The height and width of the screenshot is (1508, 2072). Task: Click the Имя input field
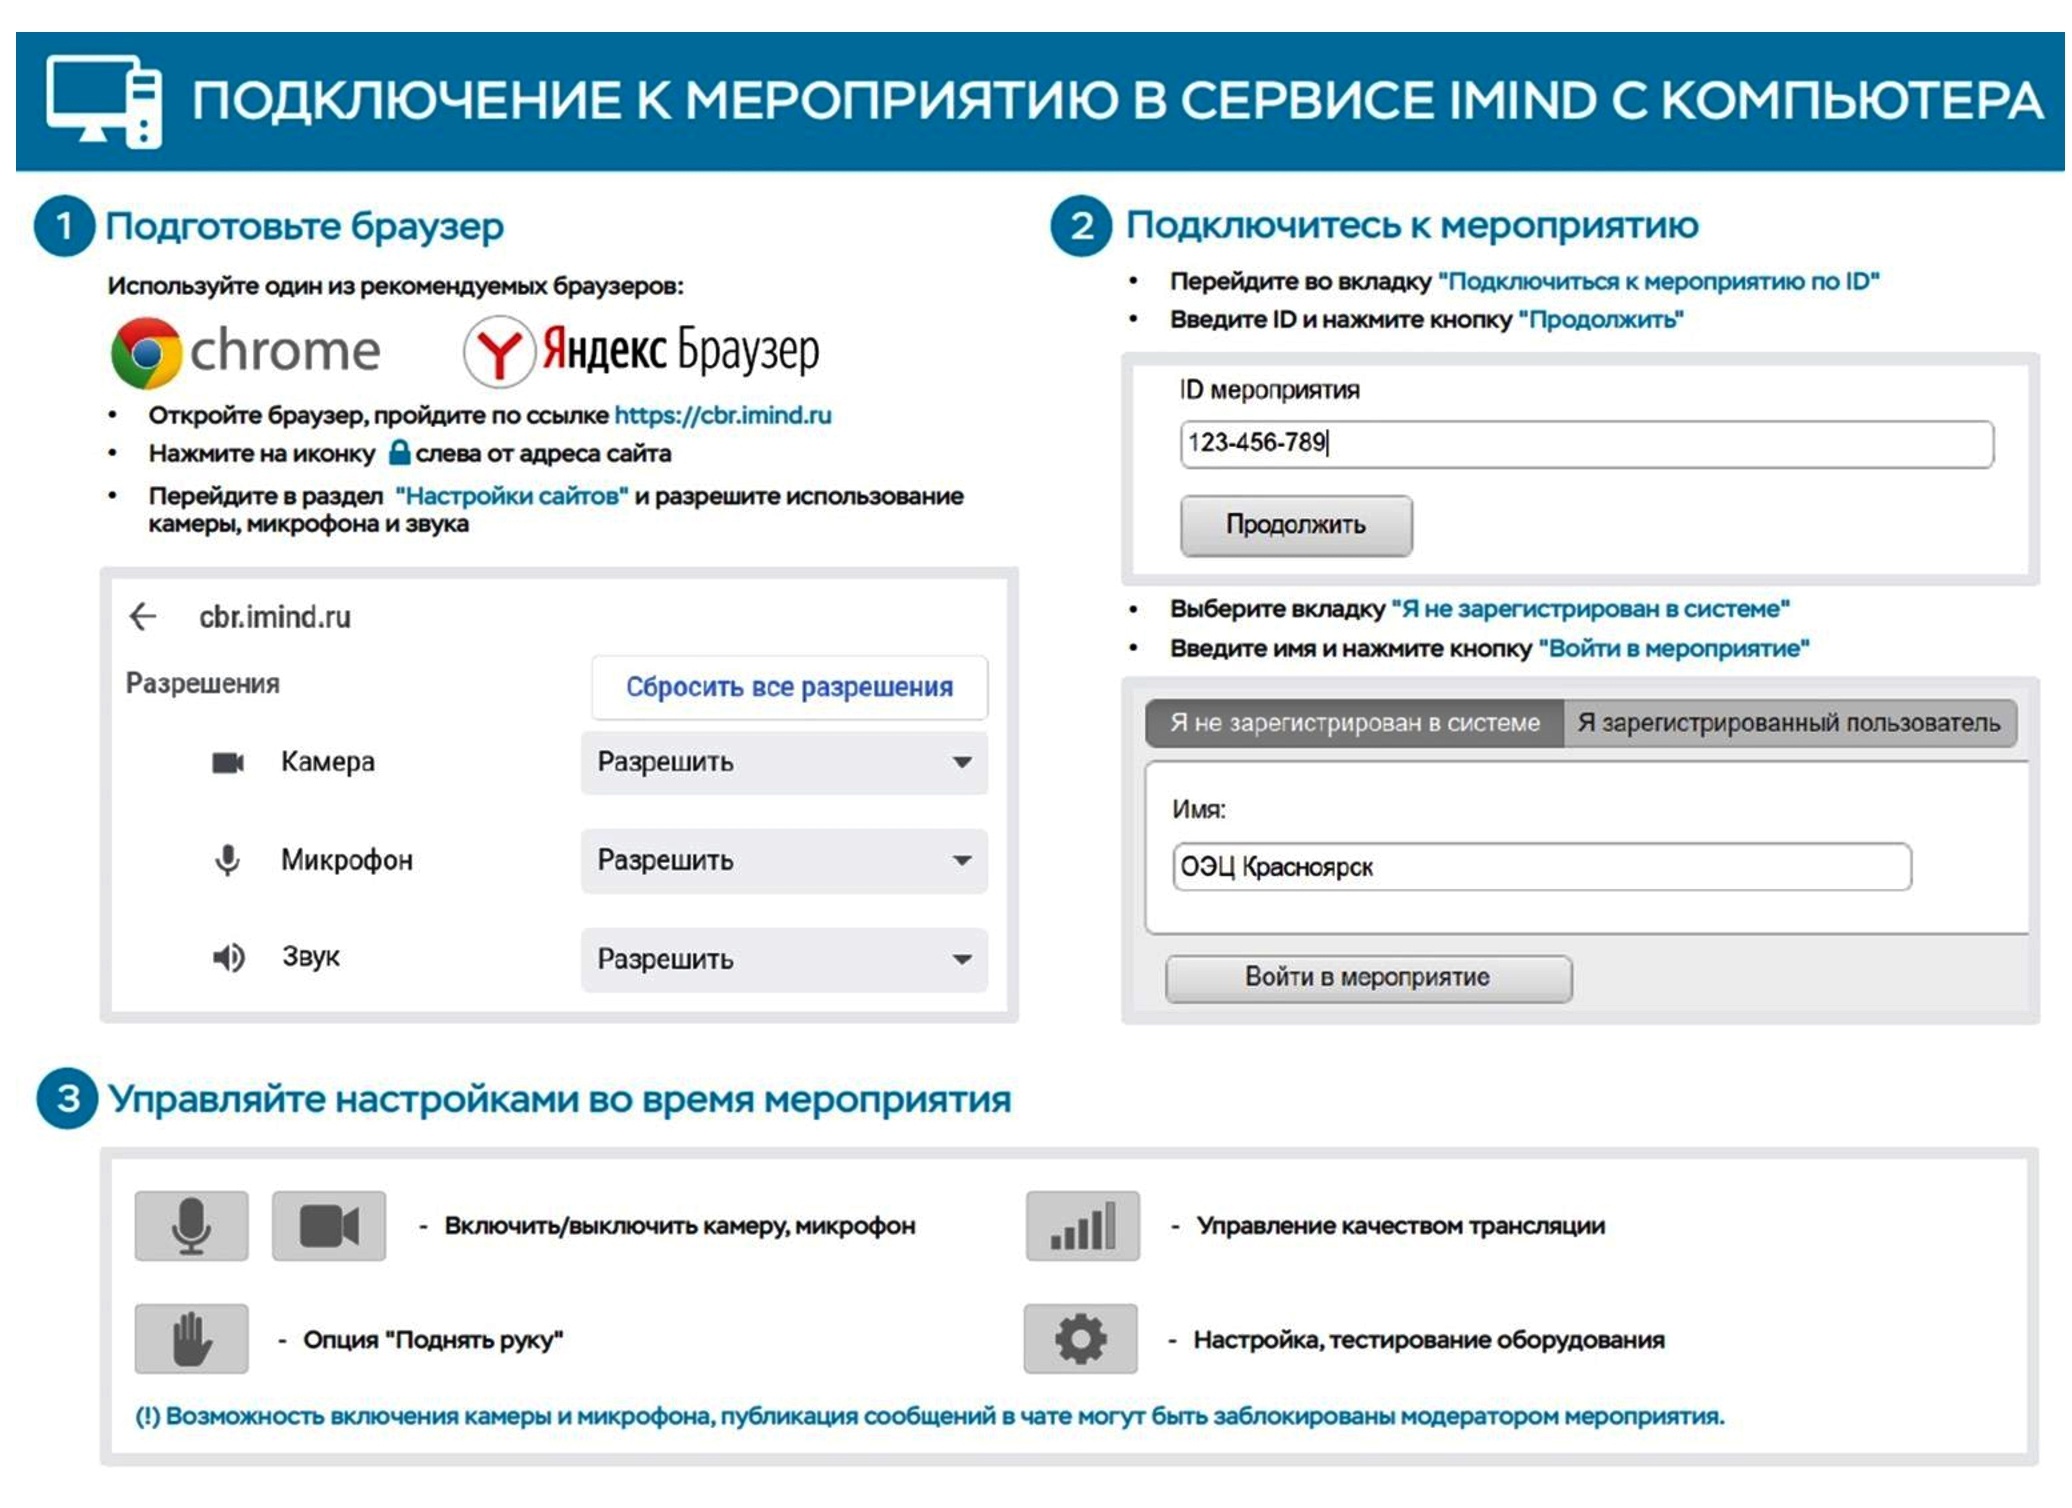pyautogui.click(x=1541, y=866)
